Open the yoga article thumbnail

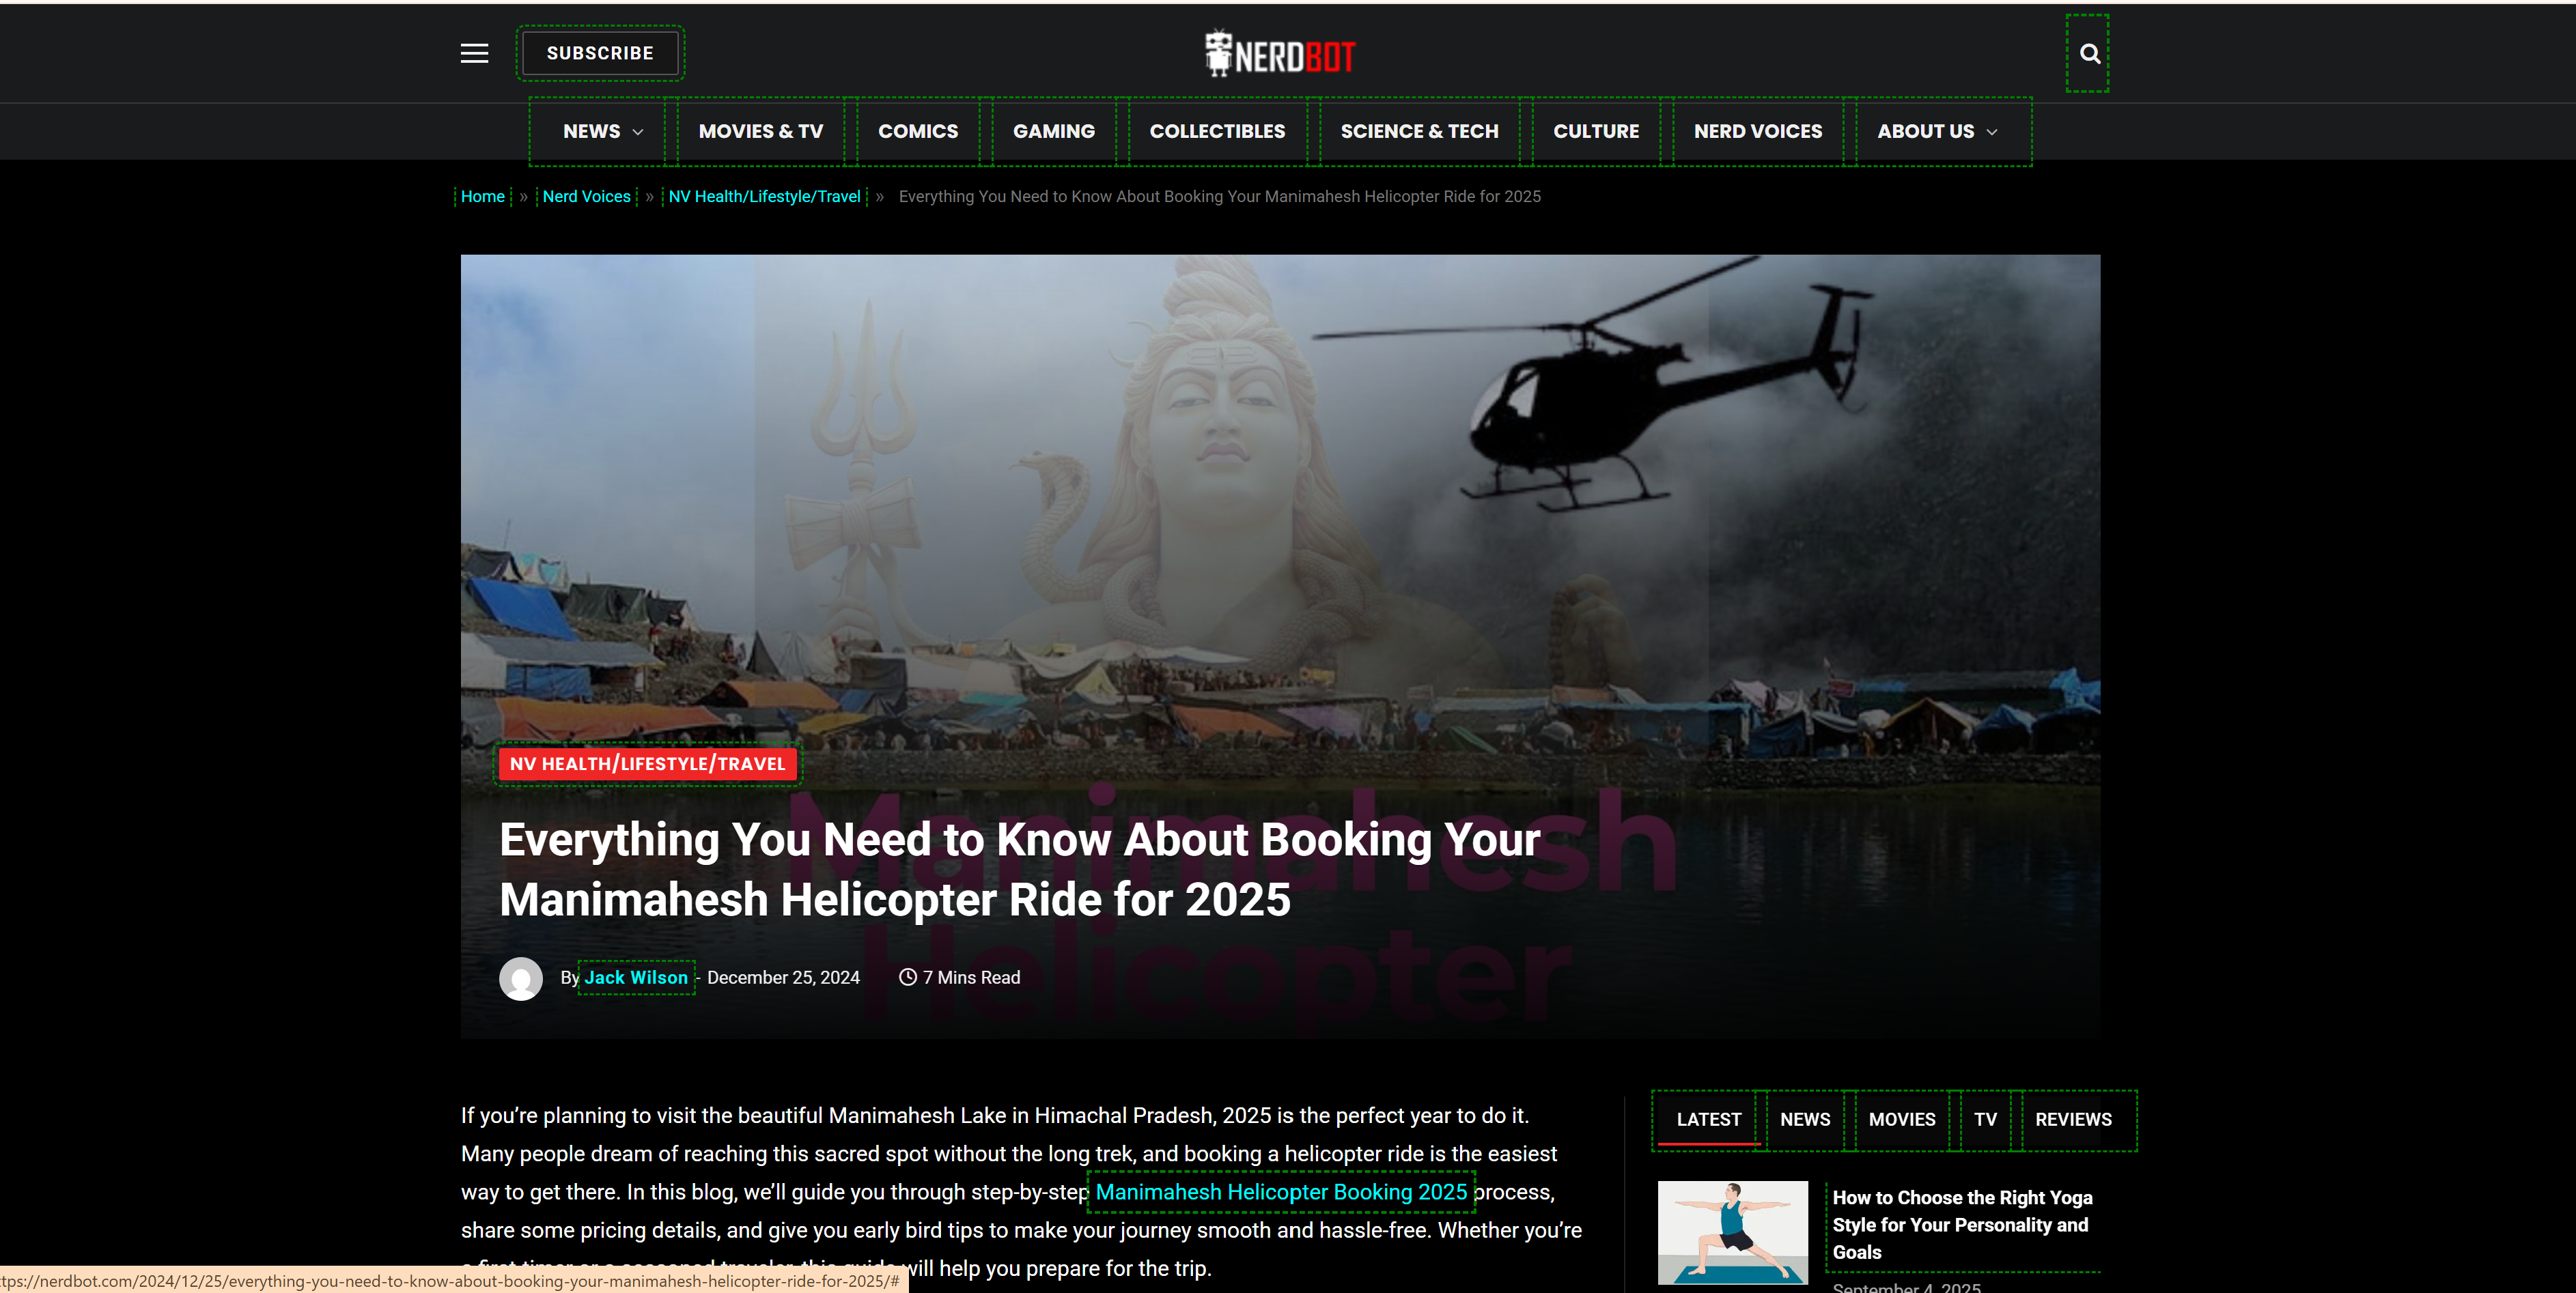(x=1732, y=1232)
